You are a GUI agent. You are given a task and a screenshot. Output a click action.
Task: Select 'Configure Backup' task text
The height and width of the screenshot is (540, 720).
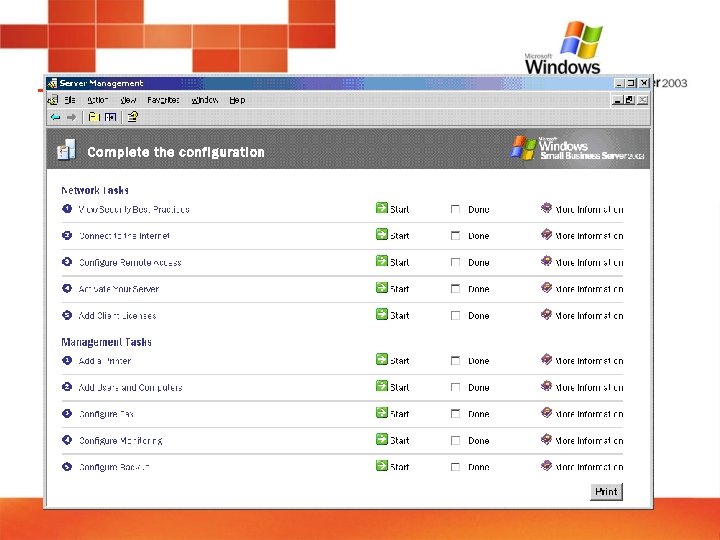114,467
